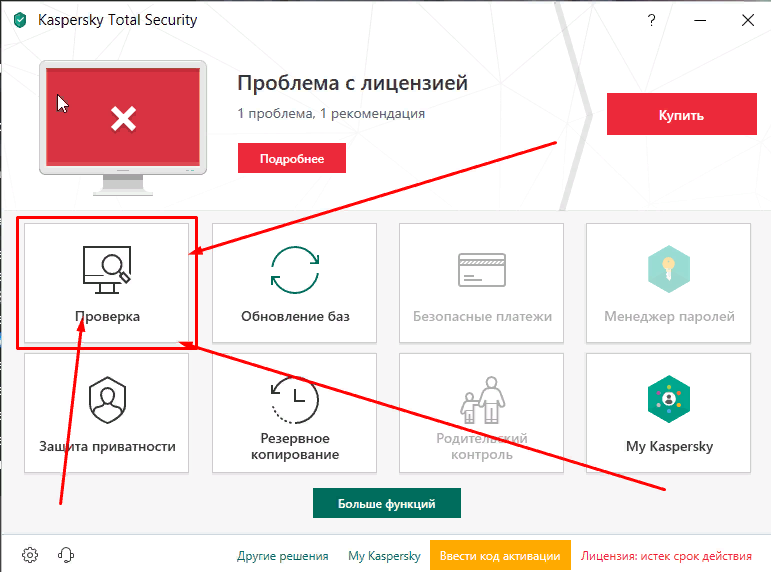Viewport: 771px width, 572px height.
Task: Click the red monitor status image
Action: tap(123, 128)
